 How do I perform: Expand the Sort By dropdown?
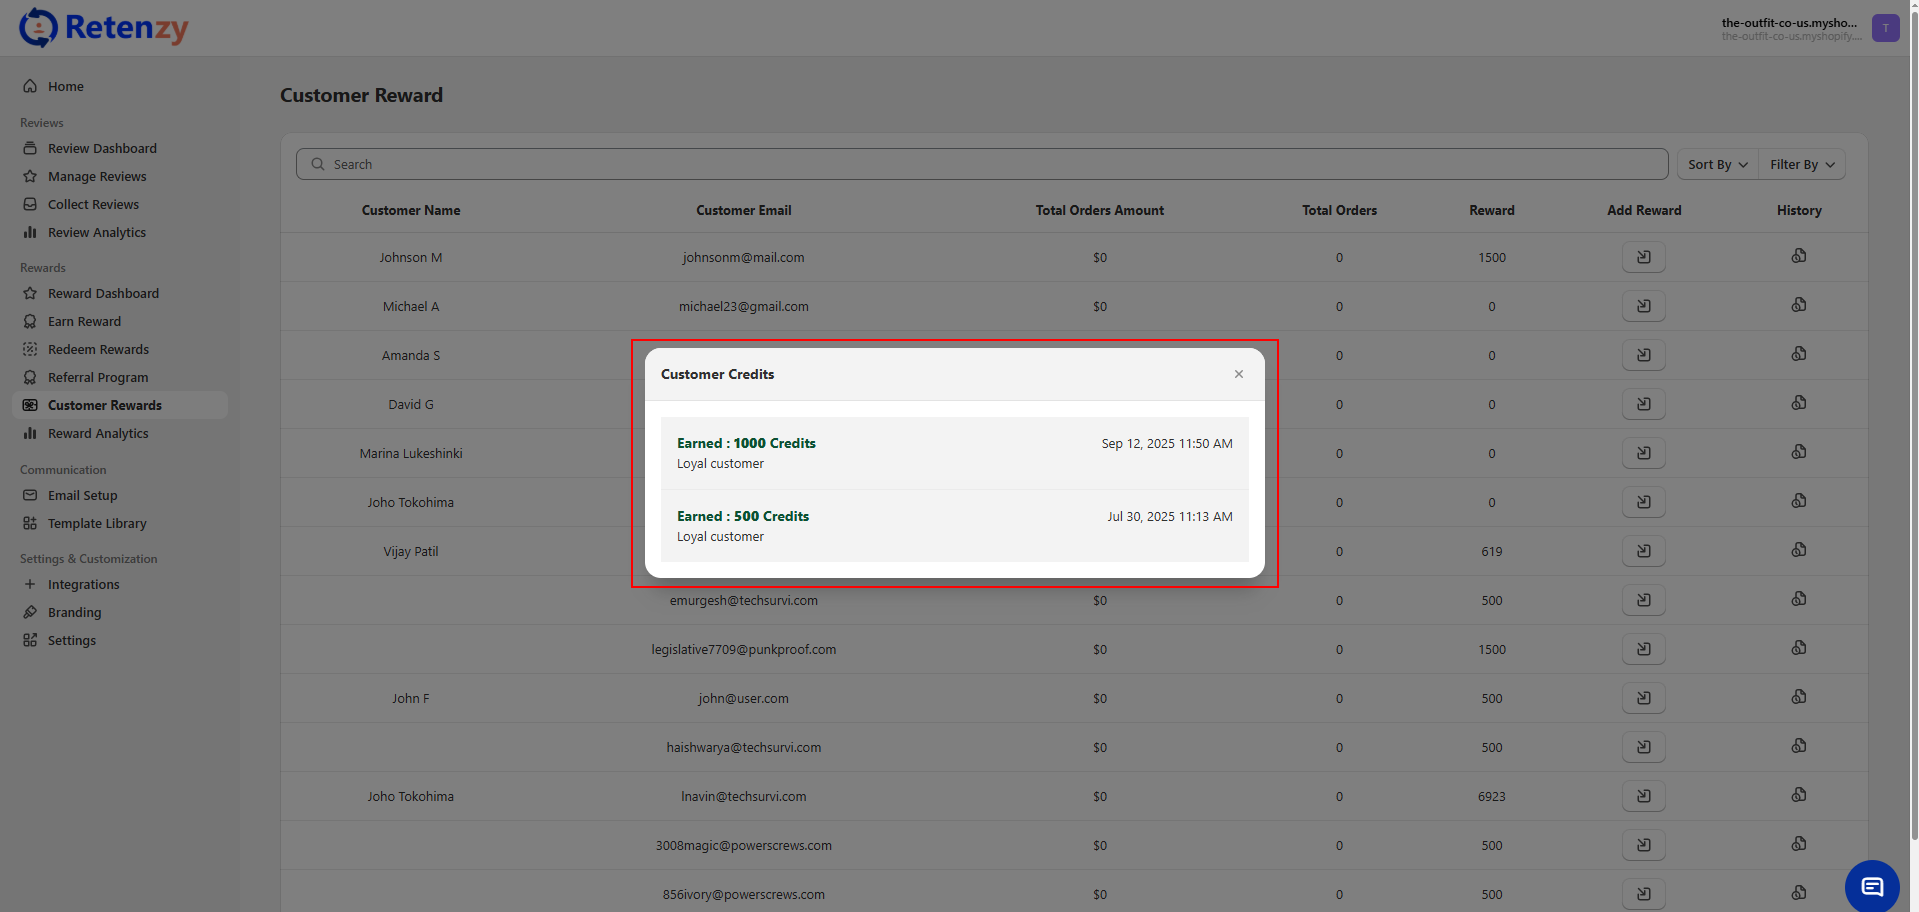(1717, 165)
